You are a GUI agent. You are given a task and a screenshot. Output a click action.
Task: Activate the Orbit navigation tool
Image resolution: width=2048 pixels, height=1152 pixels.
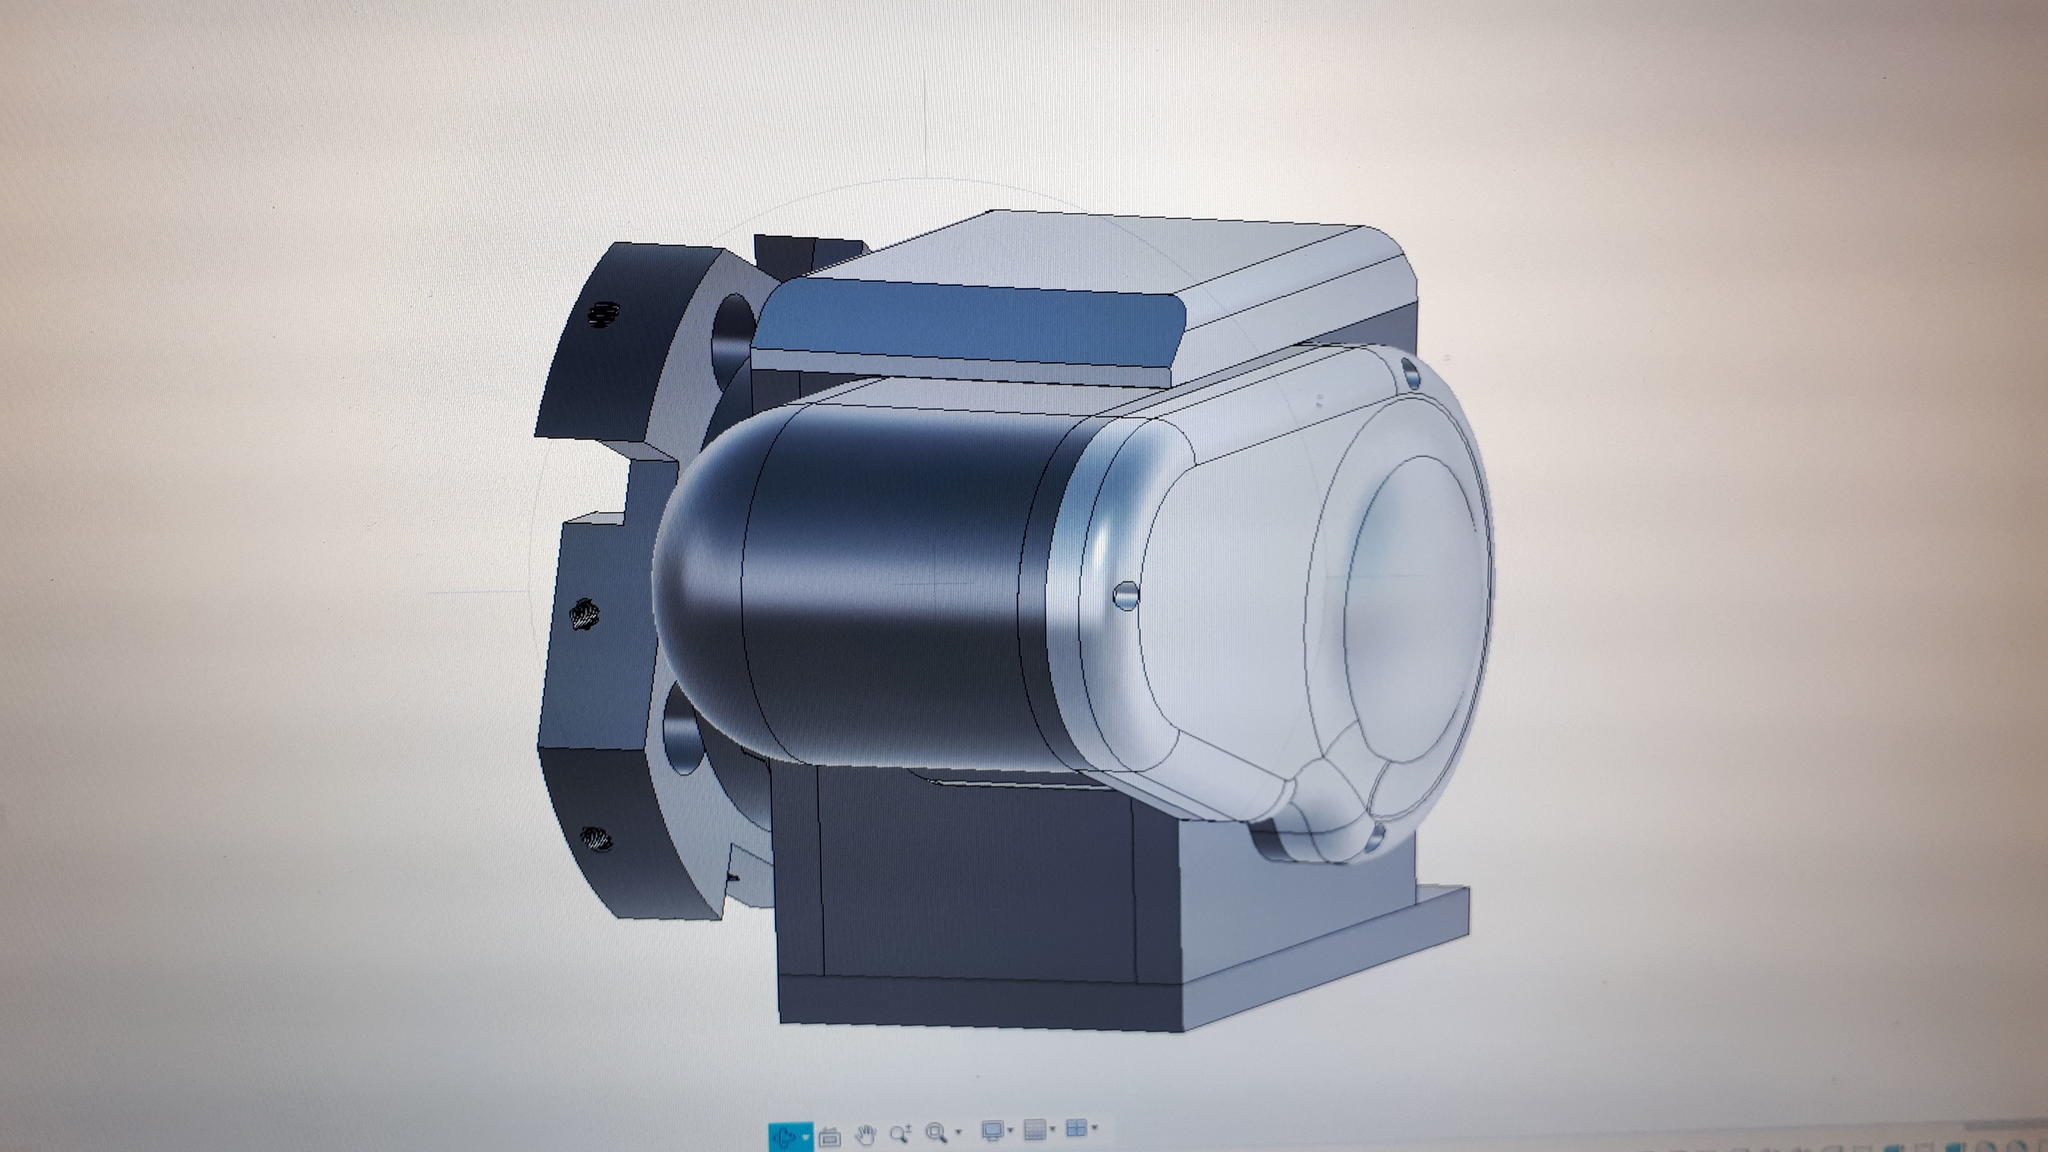point(785,1137)
